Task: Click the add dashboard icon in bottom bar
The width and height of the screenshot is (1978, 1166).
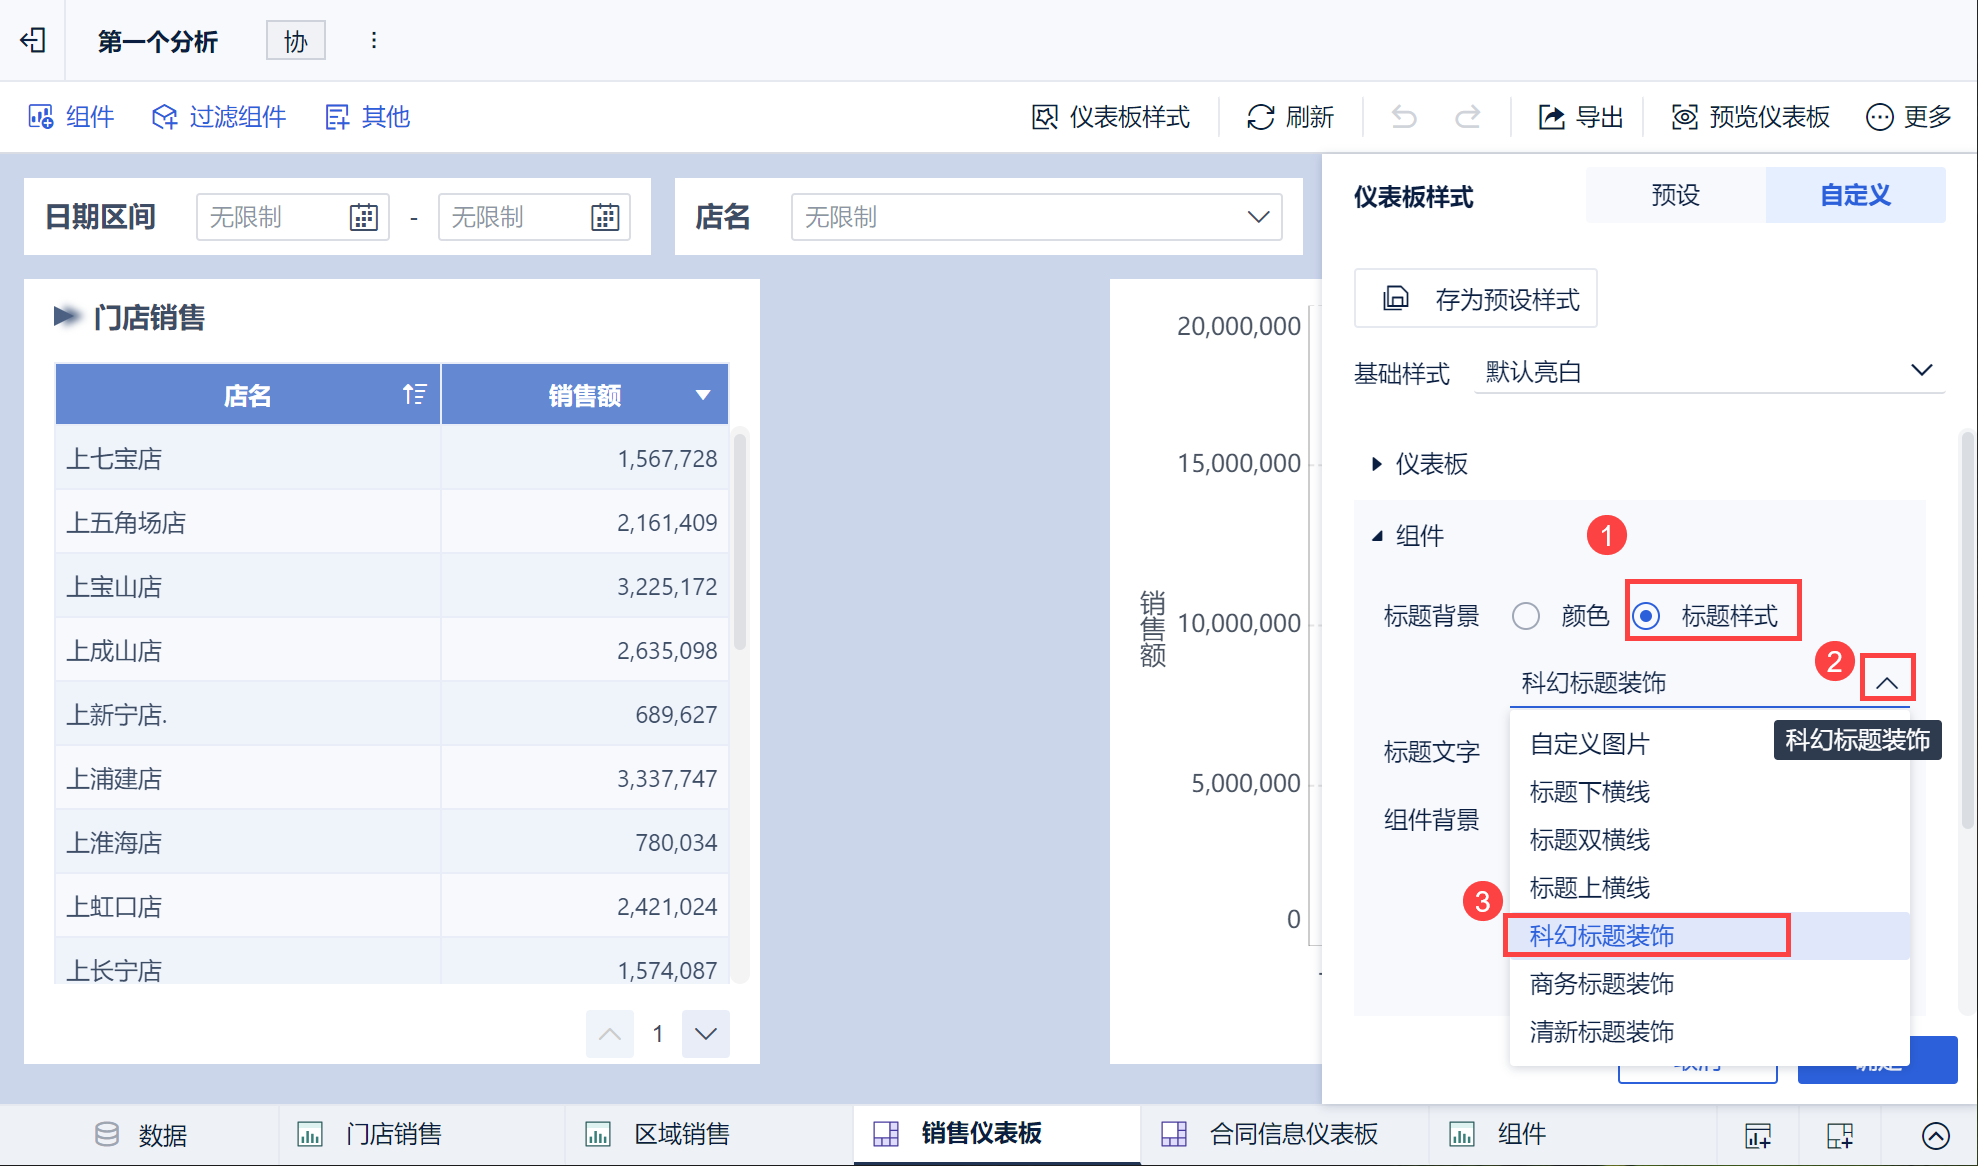Action: [x=1839, y=1135]
